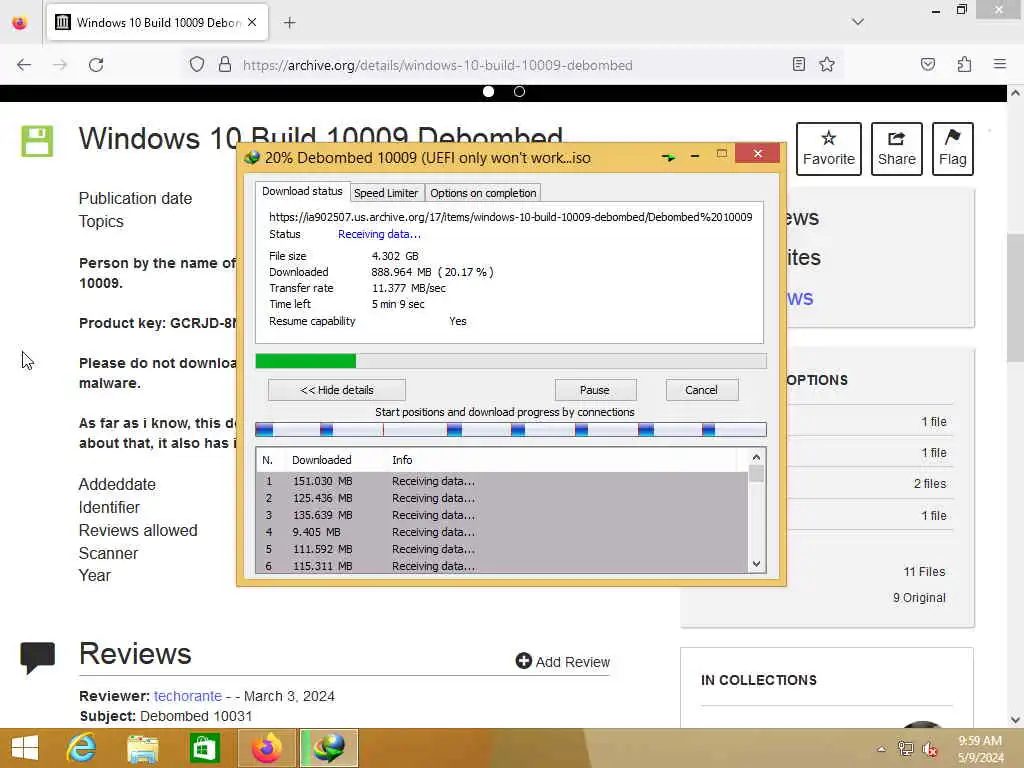Open reviewer techorante profile link
This screenshot has height=768, width=1024.
[x=188, y=696]
